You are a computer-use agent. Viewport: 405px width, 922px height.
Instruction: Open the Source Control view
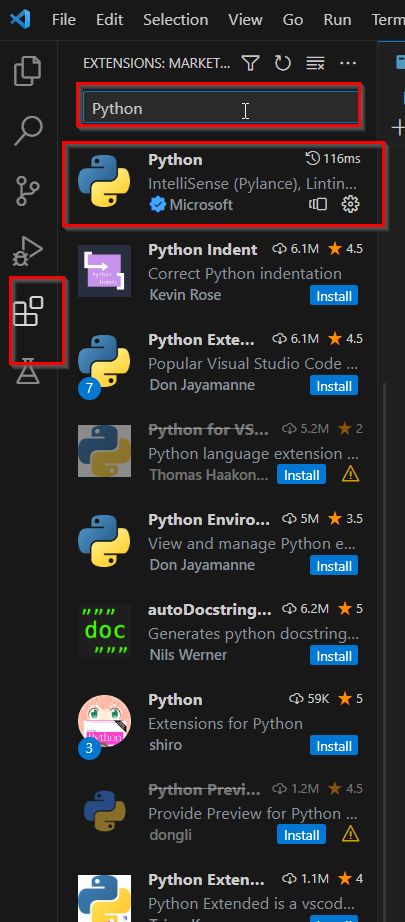28,191
